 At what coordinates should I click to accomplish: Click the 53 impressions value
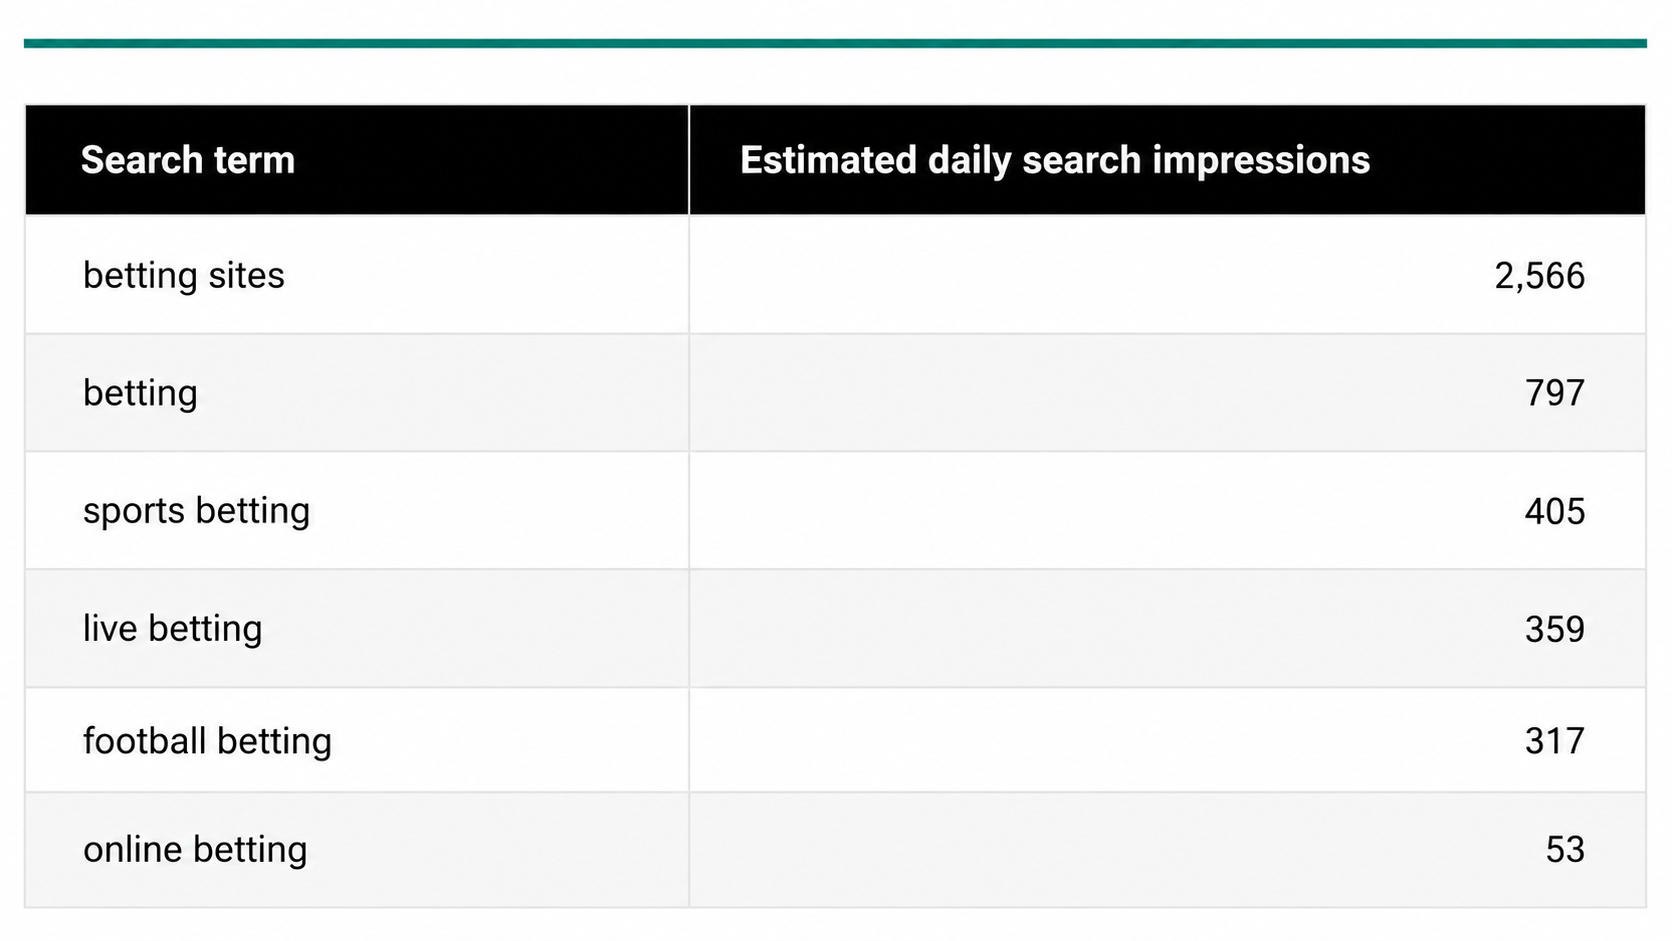tap(1565, 849)
